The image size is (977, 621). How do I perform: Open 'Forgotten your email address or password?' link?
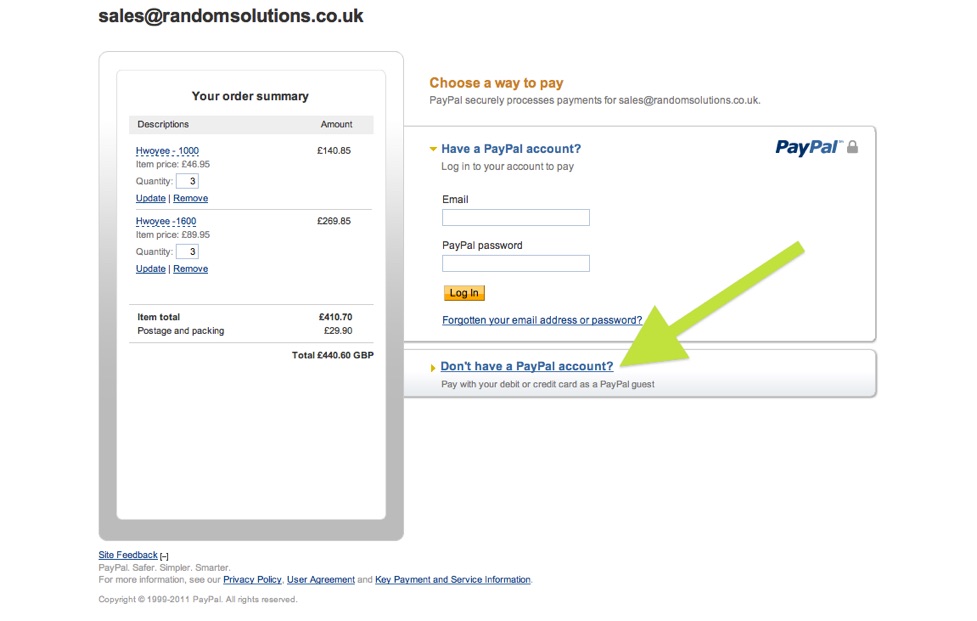(541, 321)
